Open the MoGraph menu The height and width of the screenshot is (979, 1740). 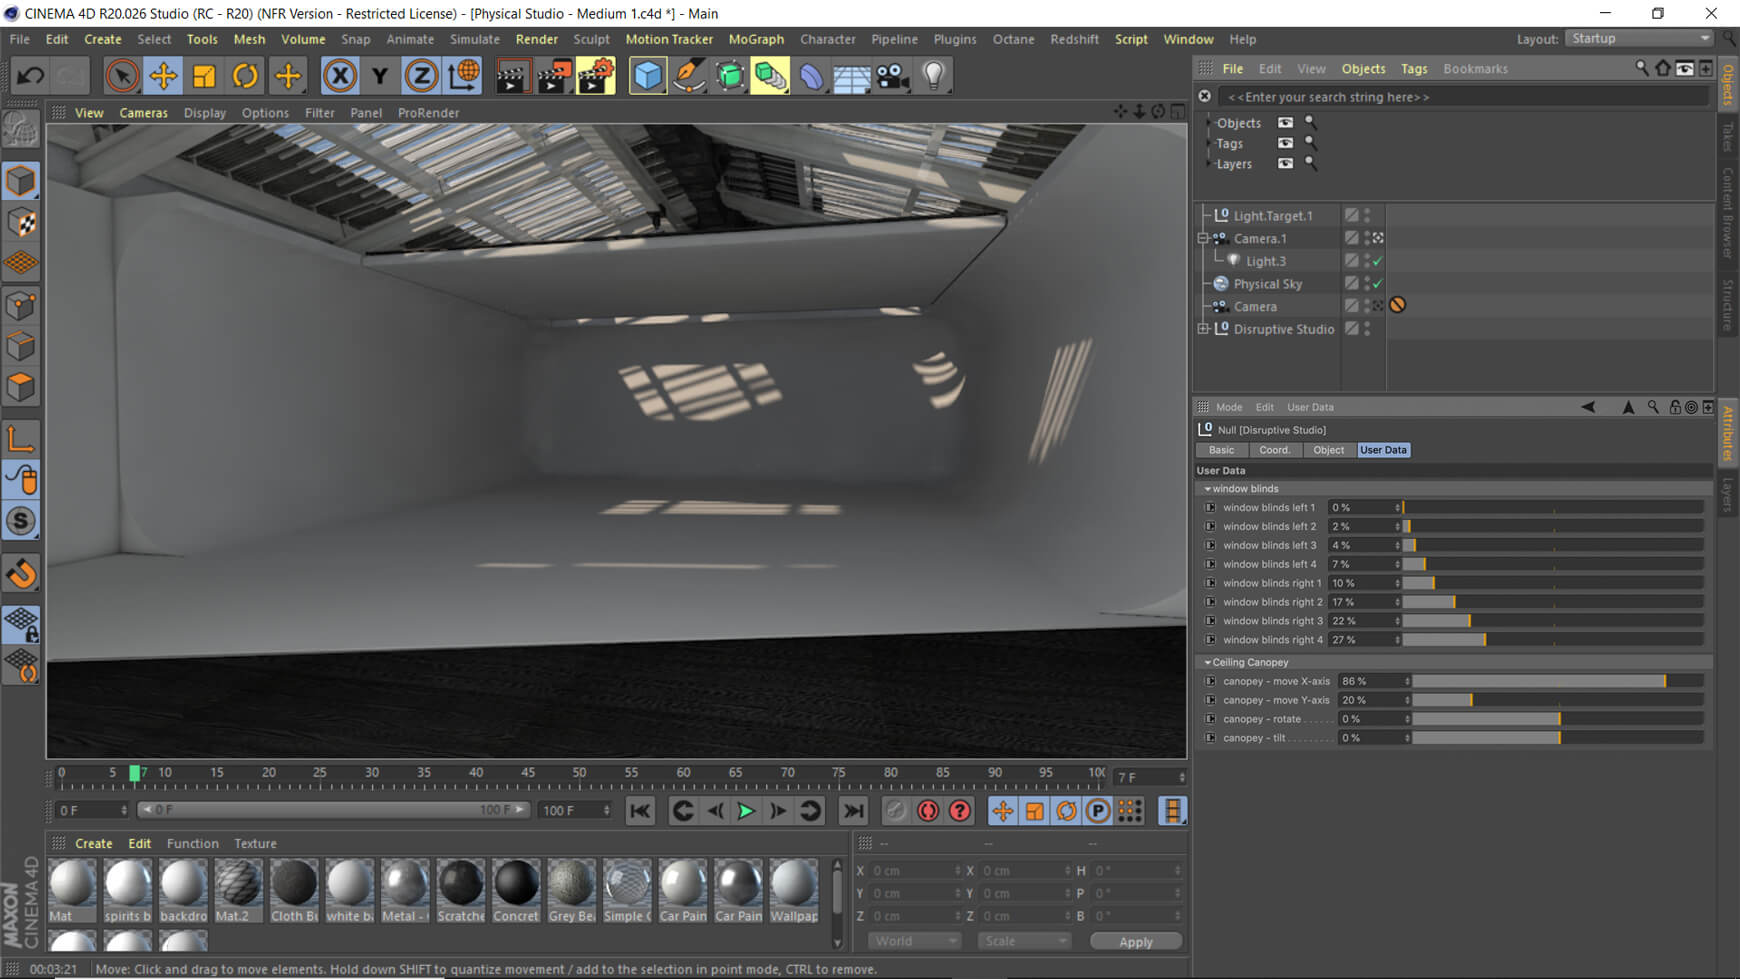click(x=755, y=39)
